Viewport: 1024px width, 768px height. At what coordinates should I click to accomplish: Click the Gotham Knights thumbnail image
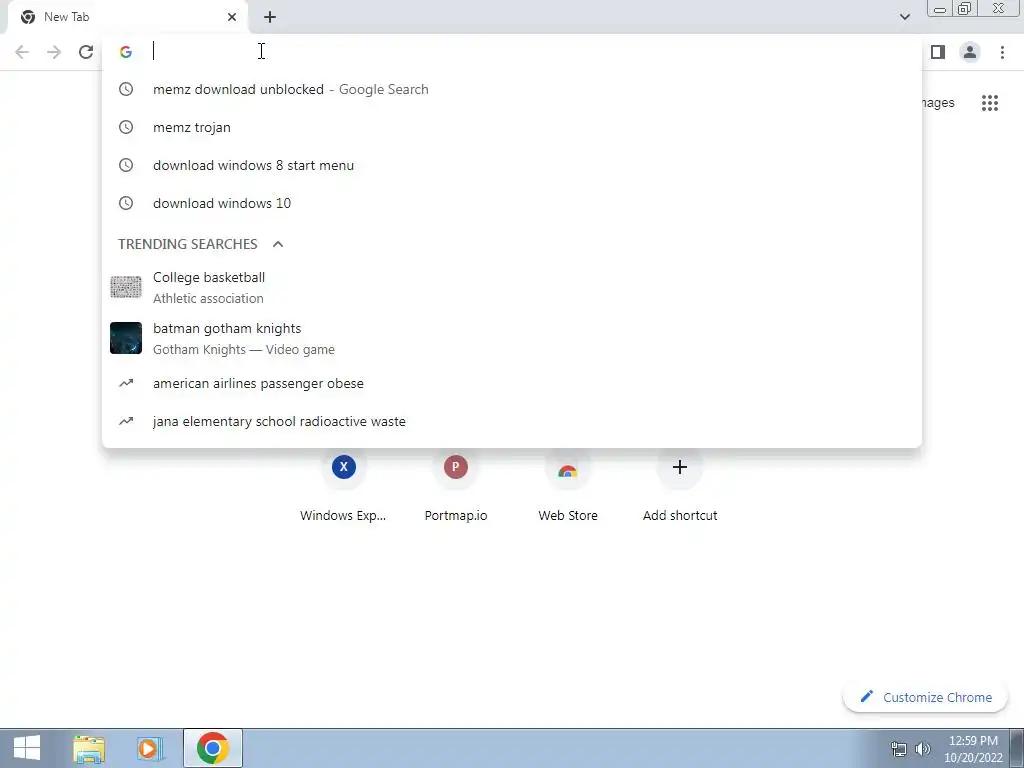(126, 338)
